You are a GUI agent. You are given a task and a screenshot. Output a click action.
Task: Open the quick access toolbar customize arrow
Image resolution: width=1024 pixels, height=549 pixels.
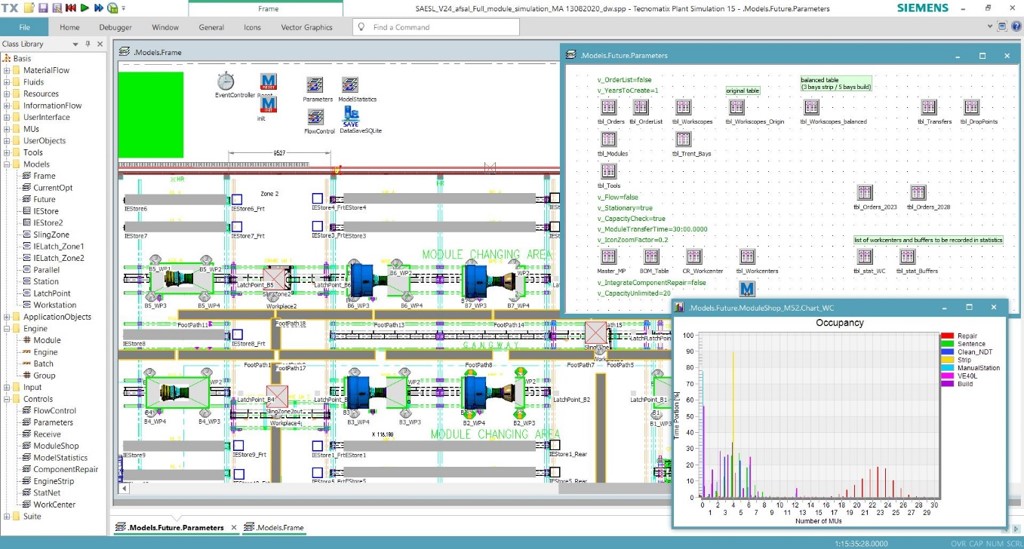pos(123,8)
